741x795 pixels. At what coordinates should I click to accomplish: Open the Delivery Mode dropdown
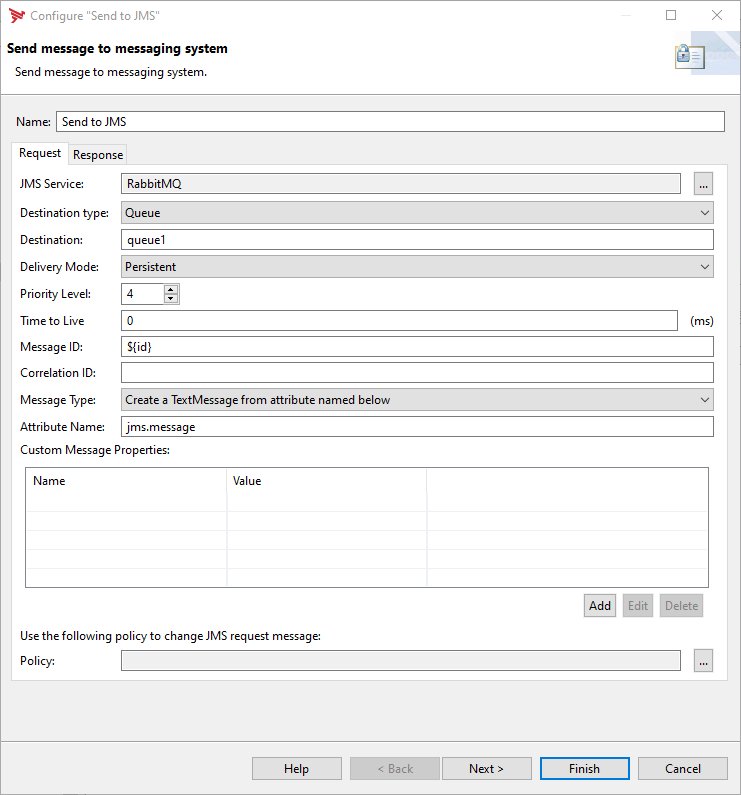point(417,267)
